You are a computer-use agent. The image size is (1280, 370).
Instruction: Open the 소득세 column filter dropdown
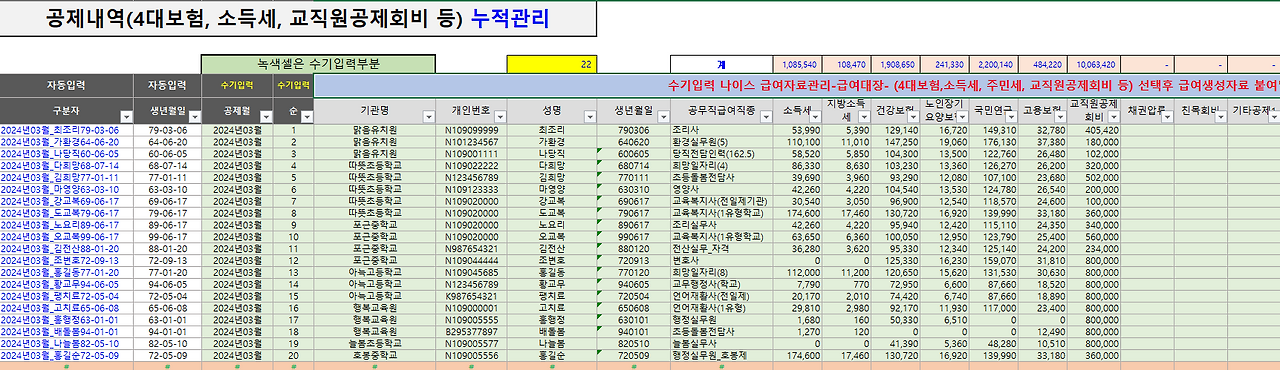[x=815, y=116]
